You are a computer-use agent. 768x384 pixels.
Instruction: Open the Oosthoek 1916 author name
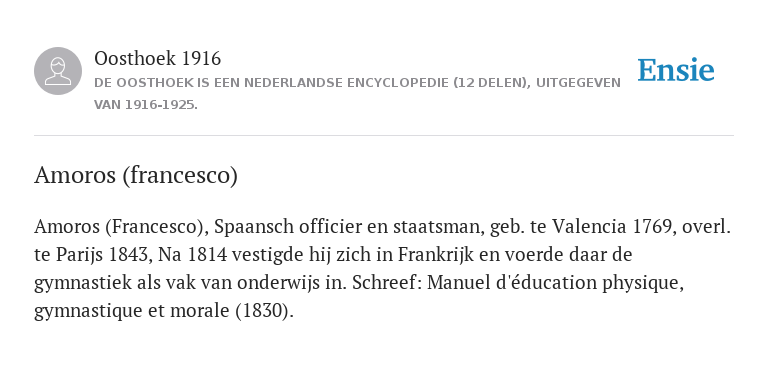click(x=157, y=58)
